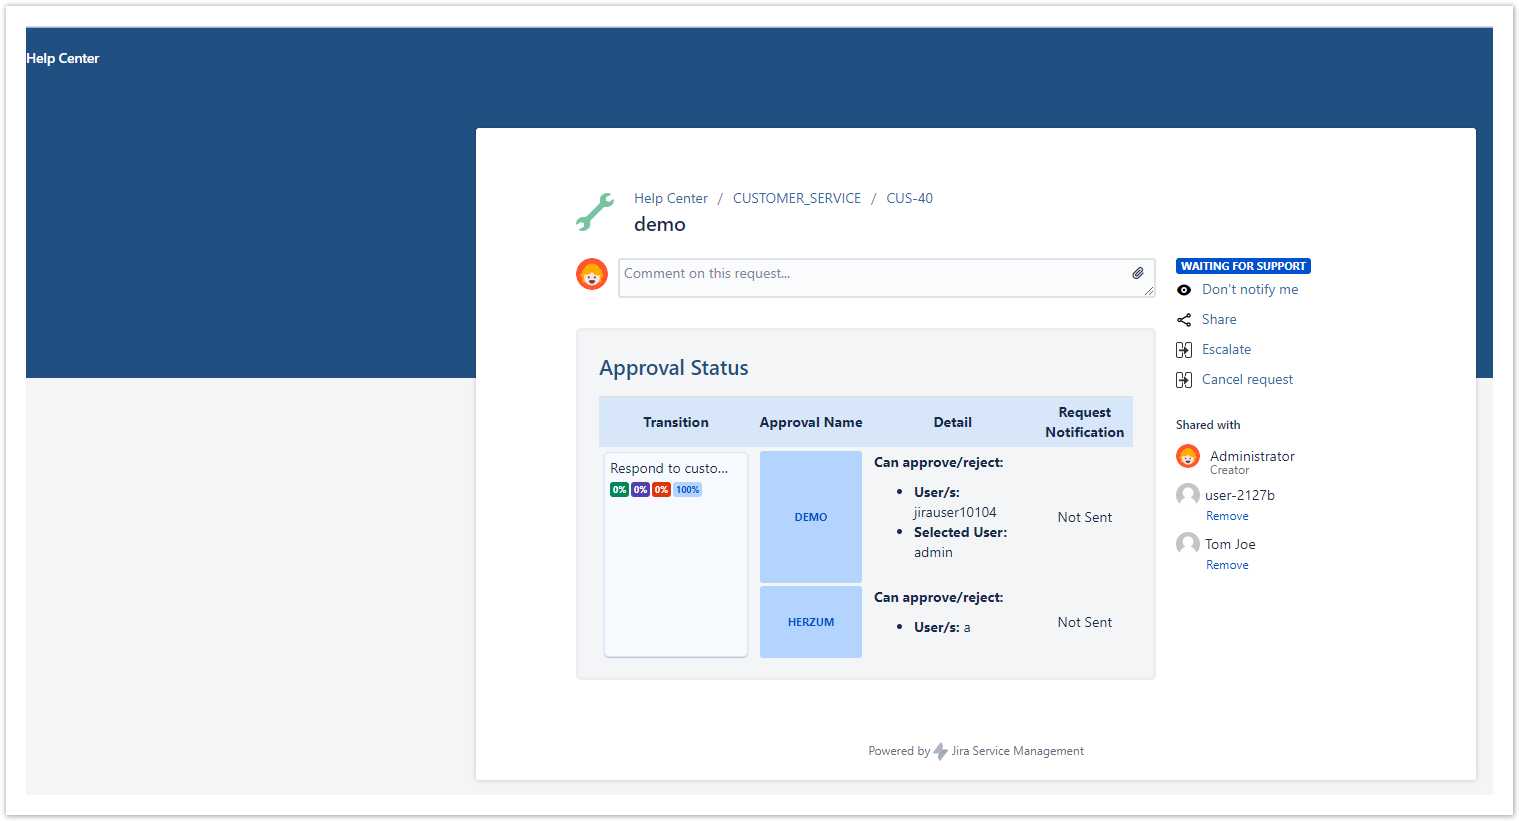Image resolution: width=1519 pixels, height=821 pixels.
Task: Click the paperclip attachment icon
Action: pyautogui.click(x=1138, y=273)
